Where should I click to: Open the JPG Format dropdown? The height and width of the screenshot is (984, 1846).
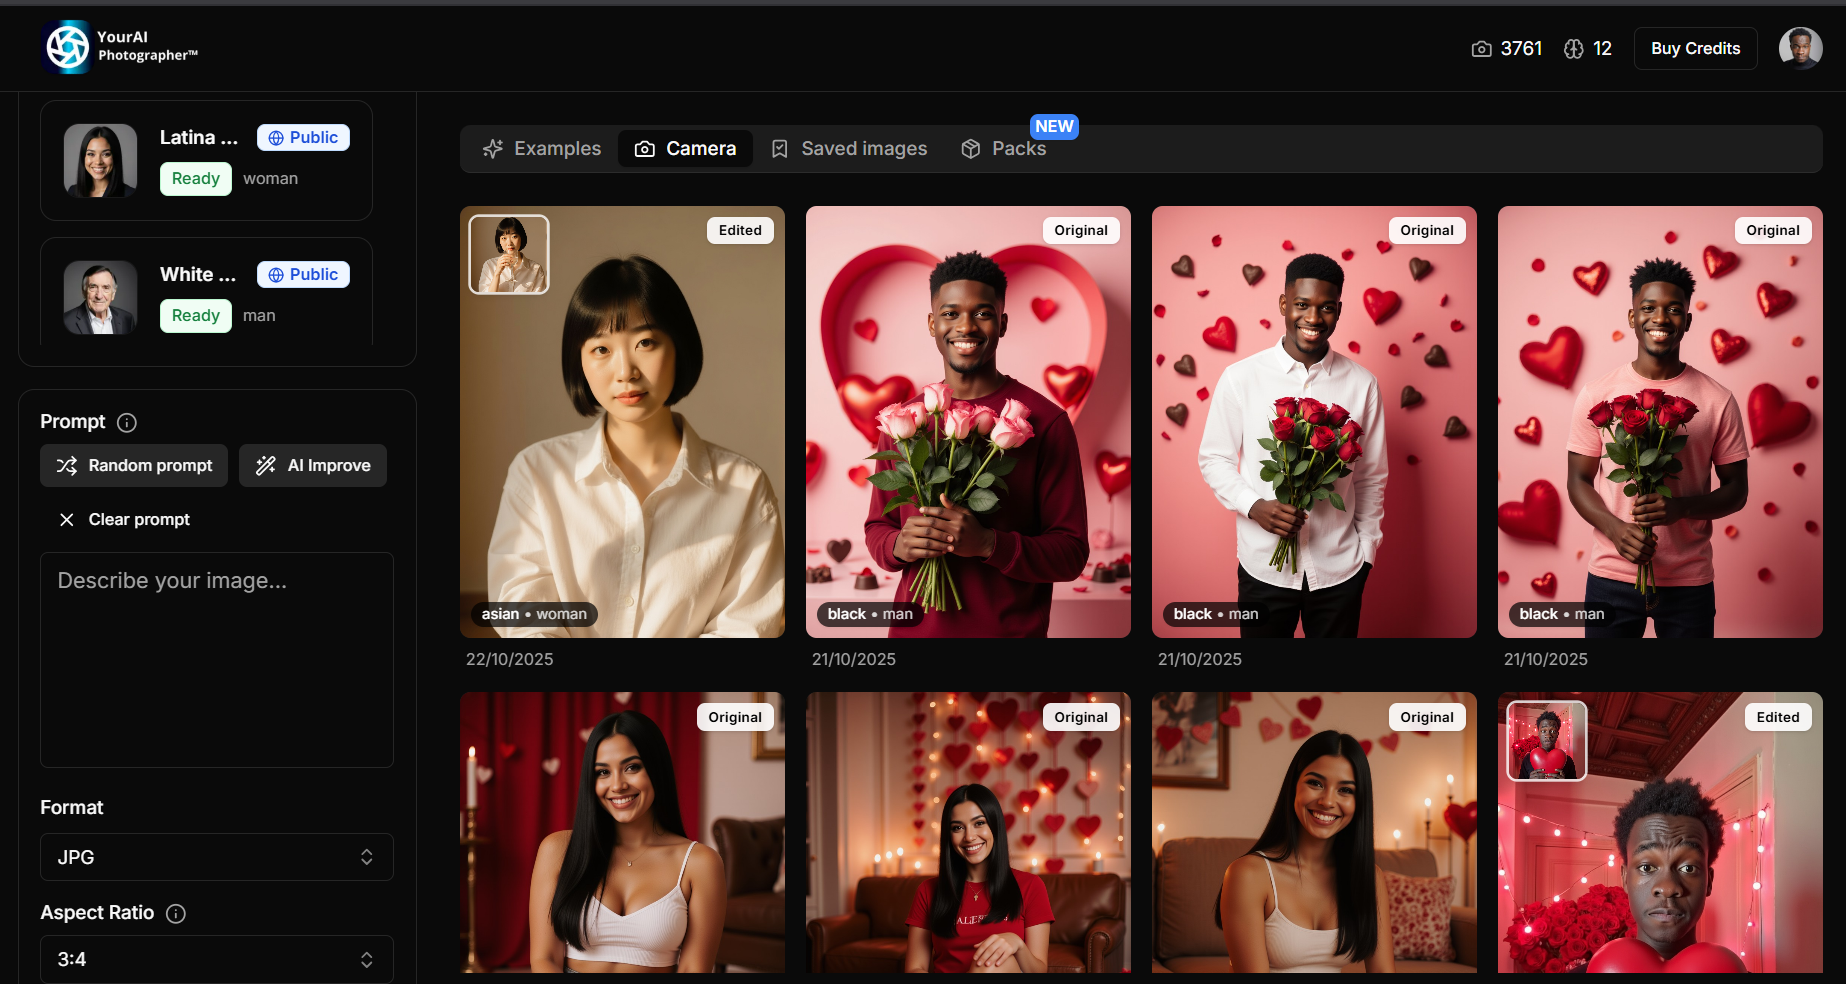coord(216,857)
